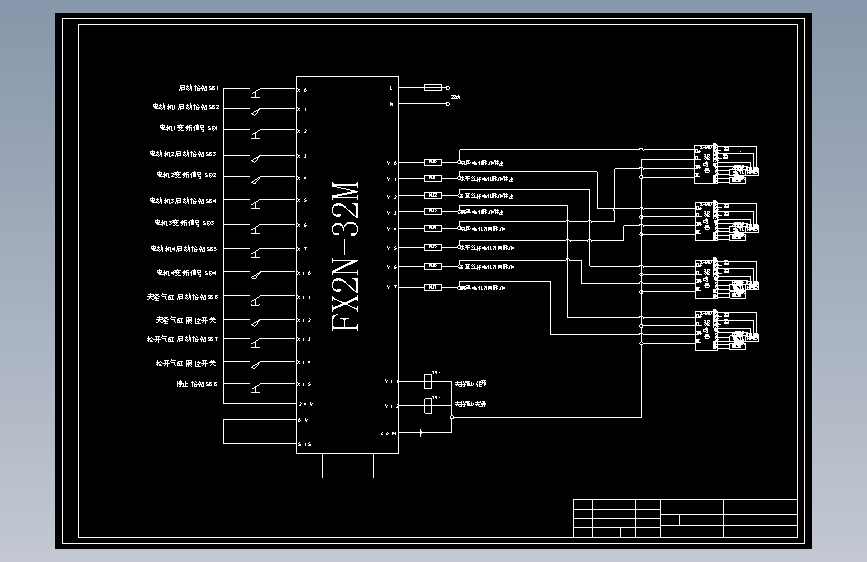The image size is (867, 562).
Task: Select the 夹紧气缸限位开关 label
Action: [x=186, y=320]
